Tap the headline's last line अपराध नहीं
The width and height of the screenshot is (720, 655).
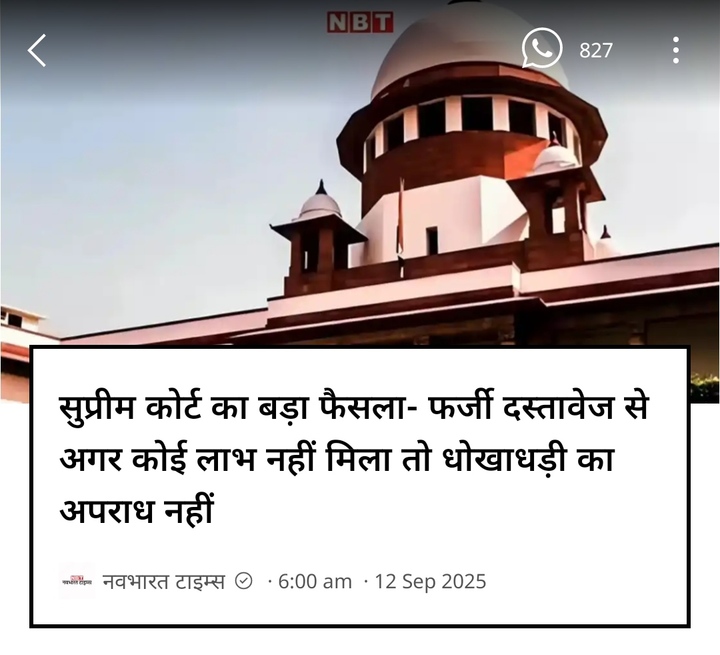click(137, 509)
